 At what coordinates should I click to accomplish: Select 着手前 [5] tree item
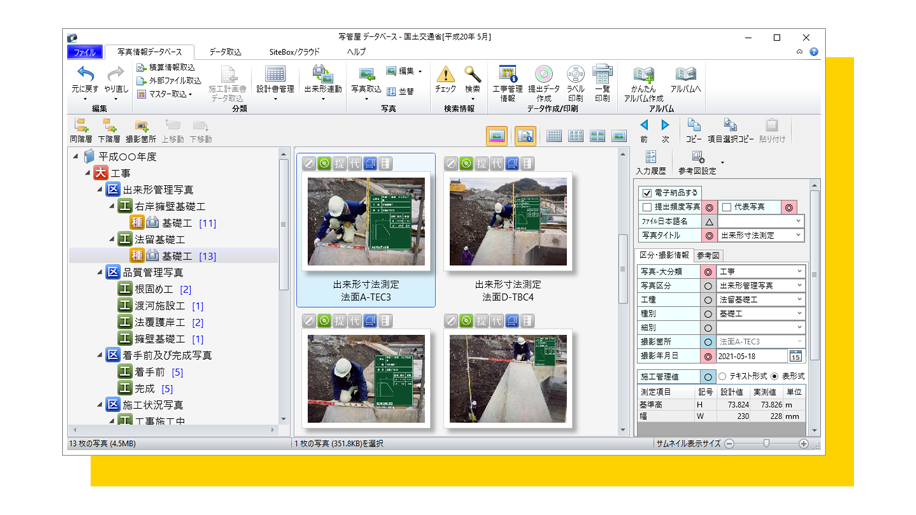pos(151,372)
